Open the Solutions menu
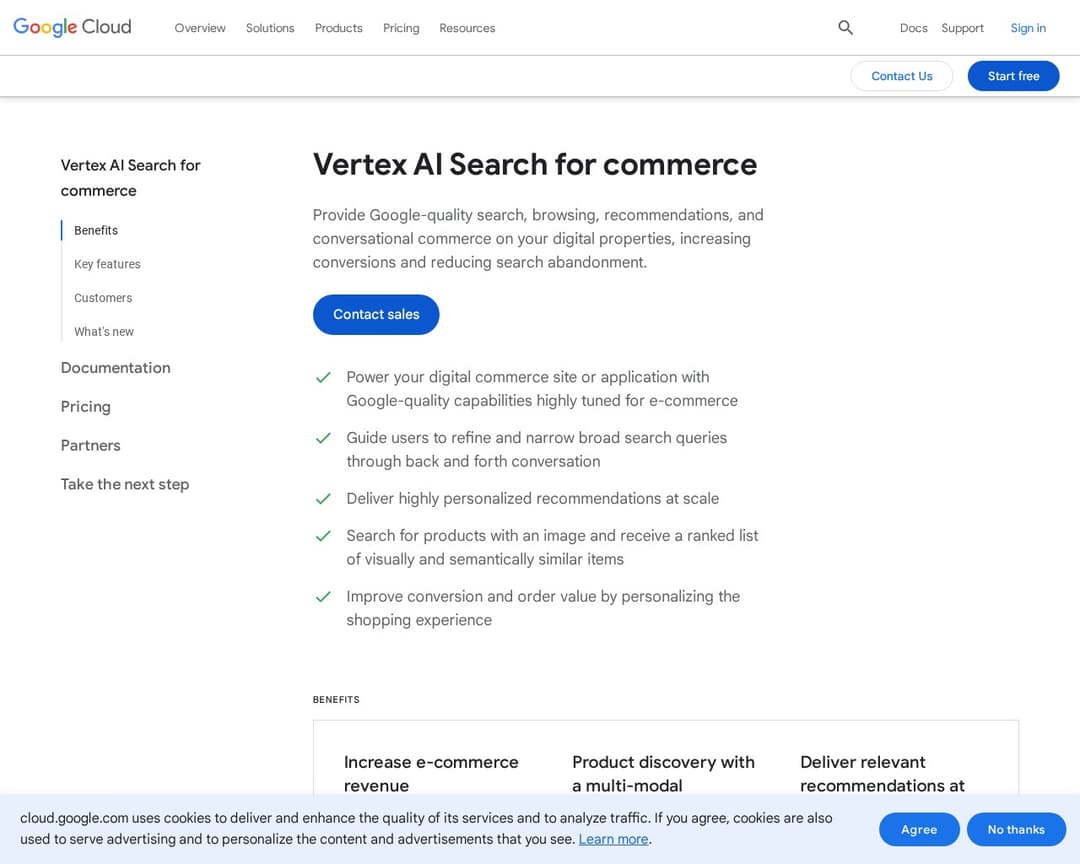Image resolution: width=1080 pixels, height=864 pixels. (x=270, y=28)
